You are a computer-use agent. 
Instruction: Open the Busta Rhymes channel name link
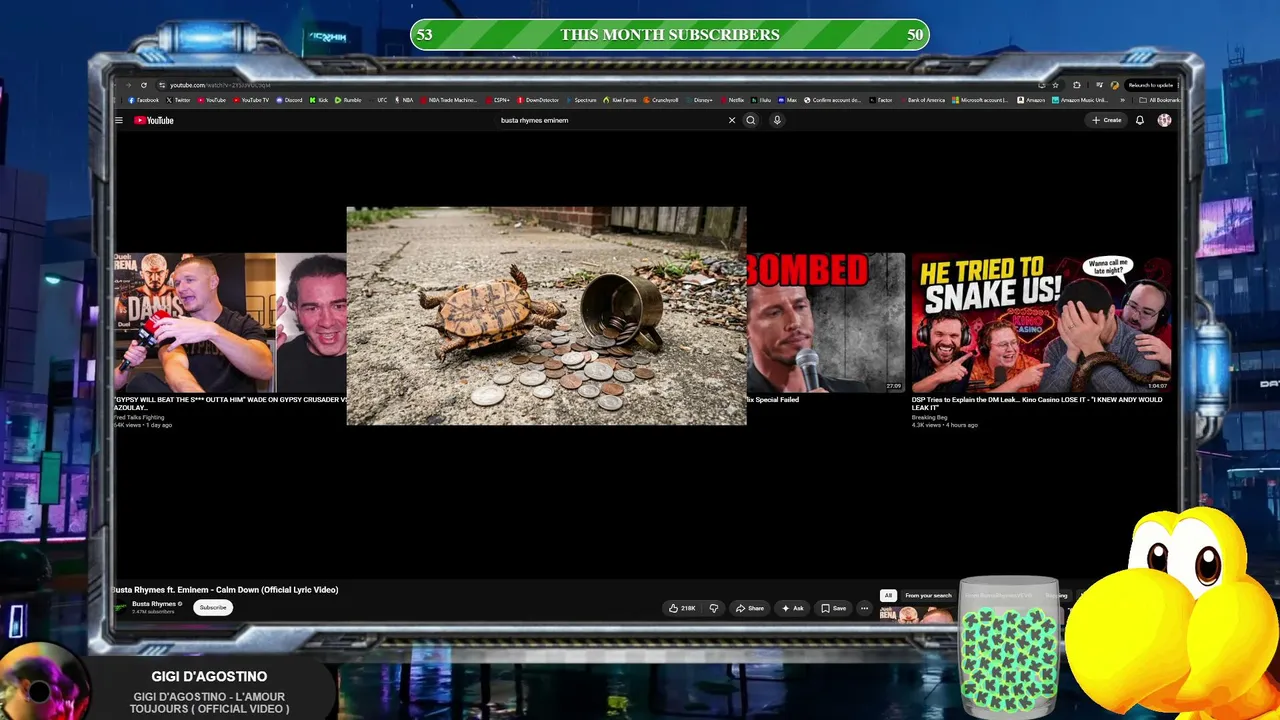[154, 604]
